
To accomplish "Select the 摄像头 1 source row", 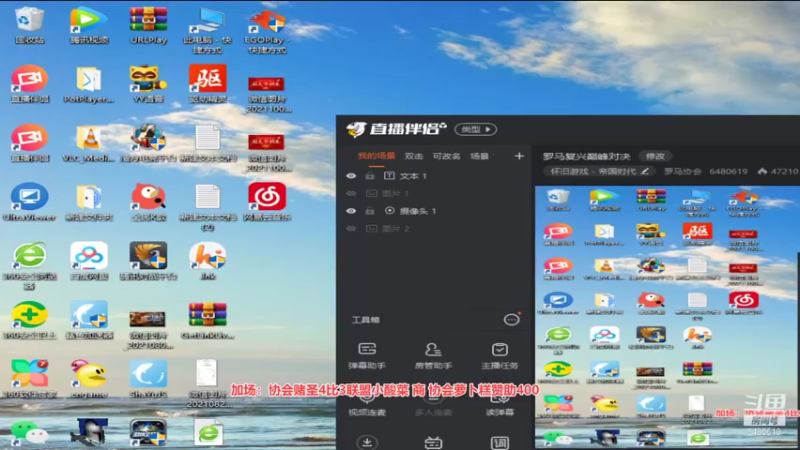I will (435, 211).
